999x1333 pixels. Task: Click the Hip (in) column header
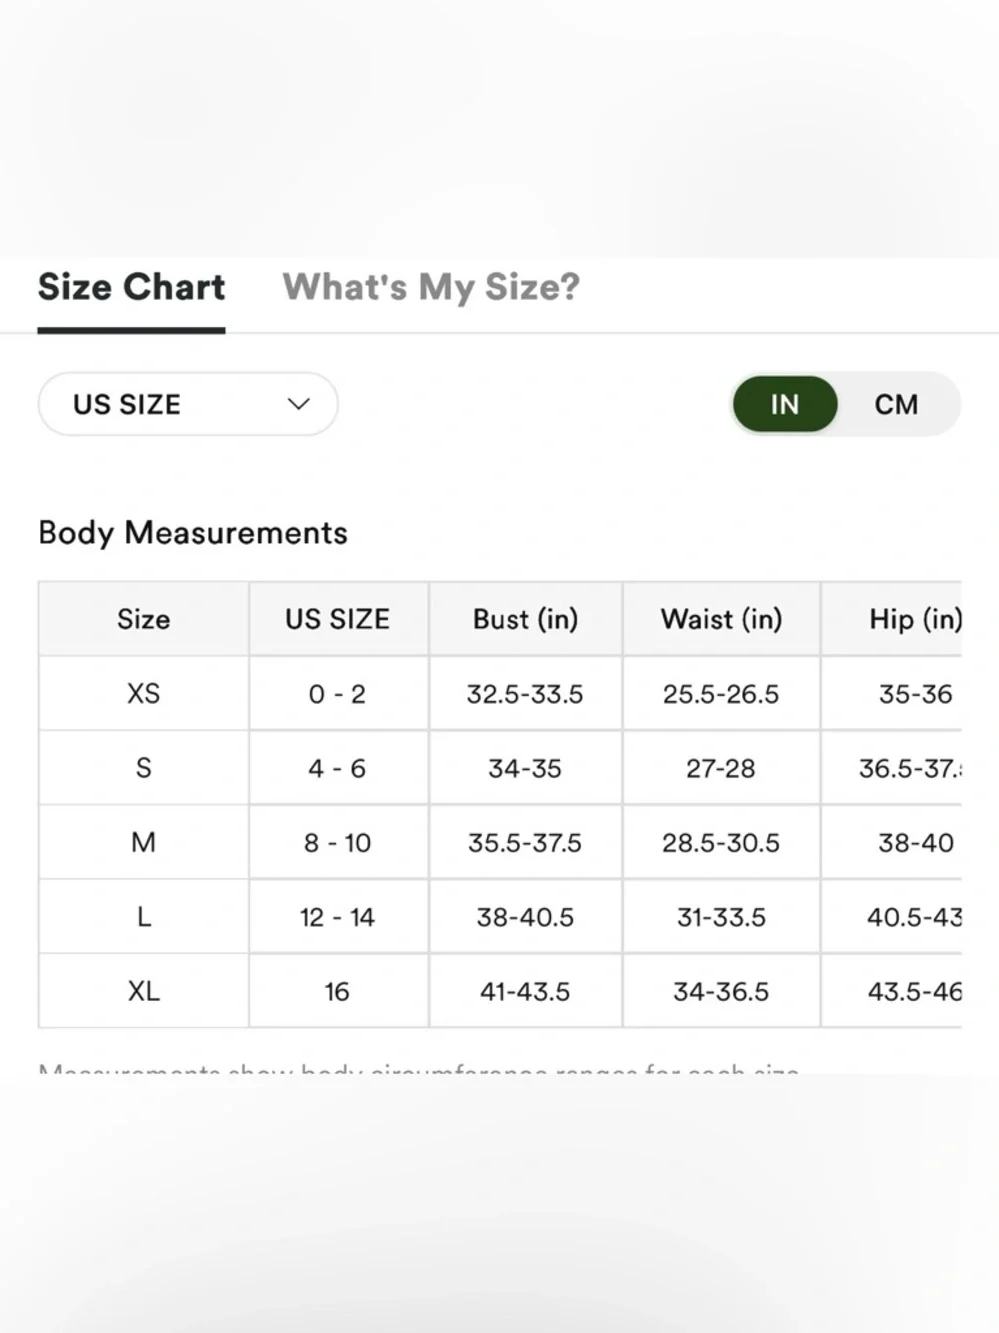[914, 619]
